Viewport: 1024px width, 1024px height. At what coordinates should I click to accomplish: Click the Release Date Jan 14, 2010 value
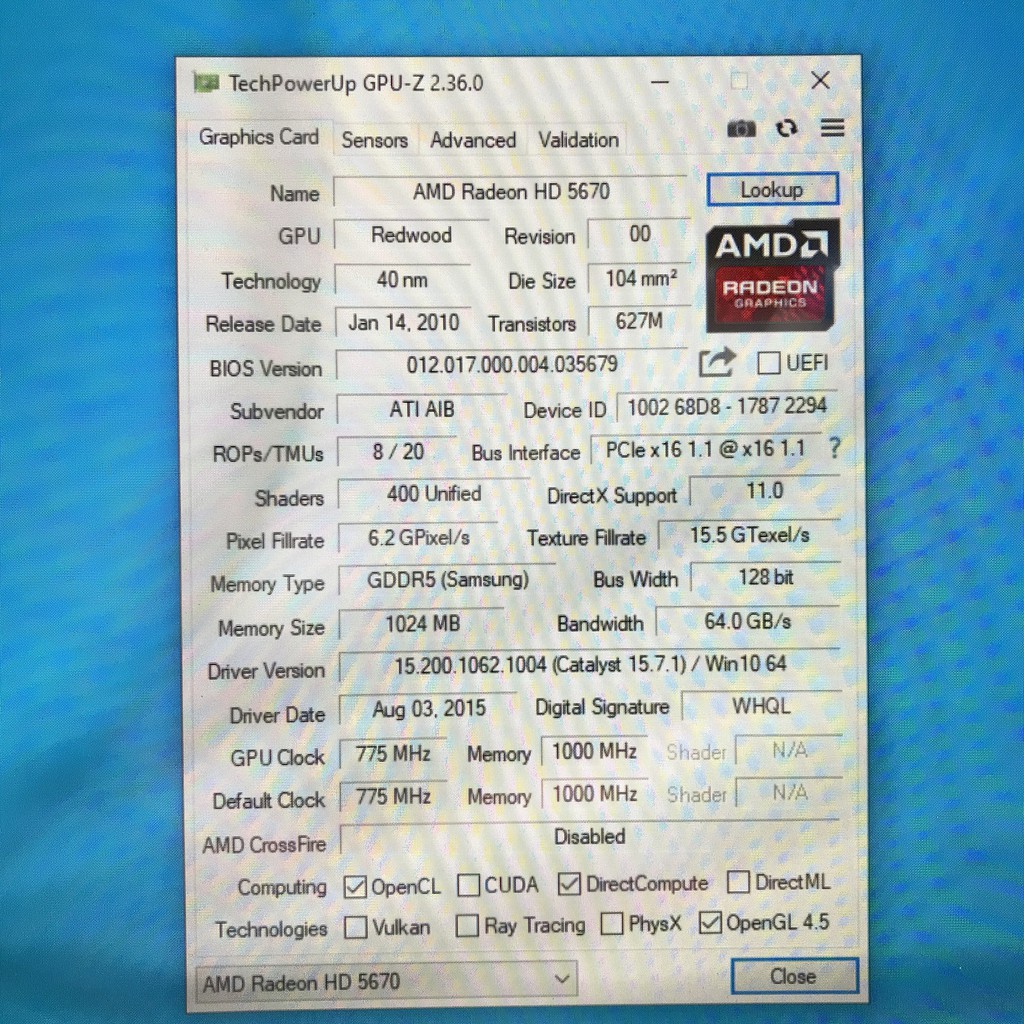point(404,323)
